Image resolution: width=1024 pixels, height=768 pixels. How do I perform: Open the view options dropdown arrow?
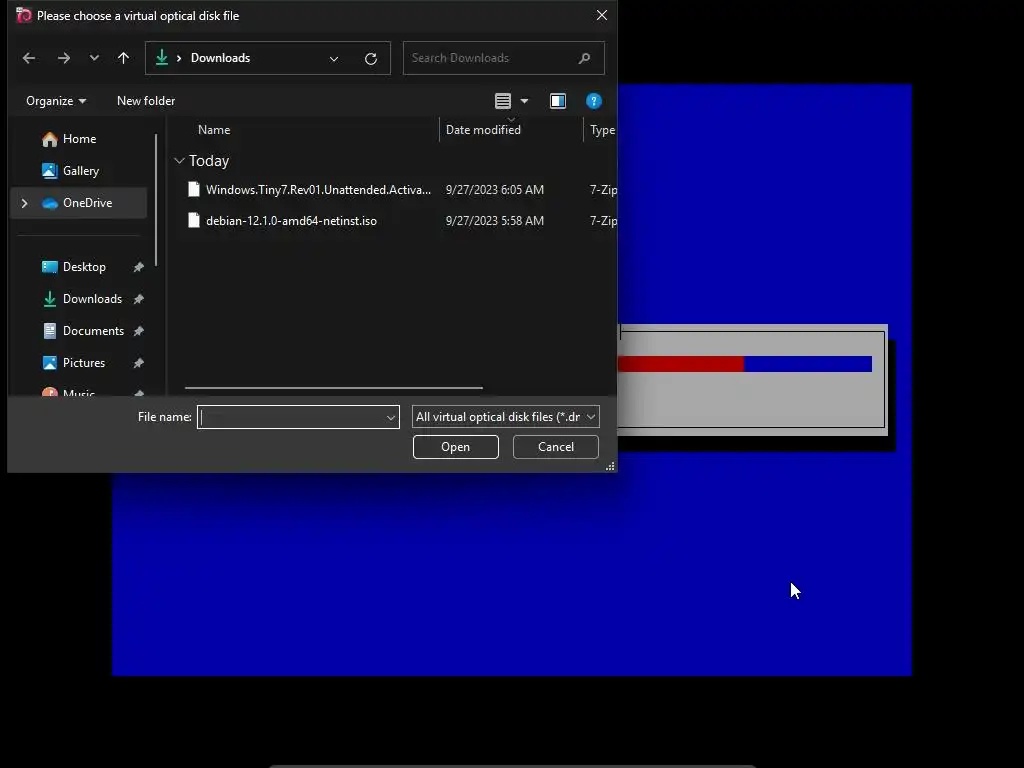(x=524, y=101)
